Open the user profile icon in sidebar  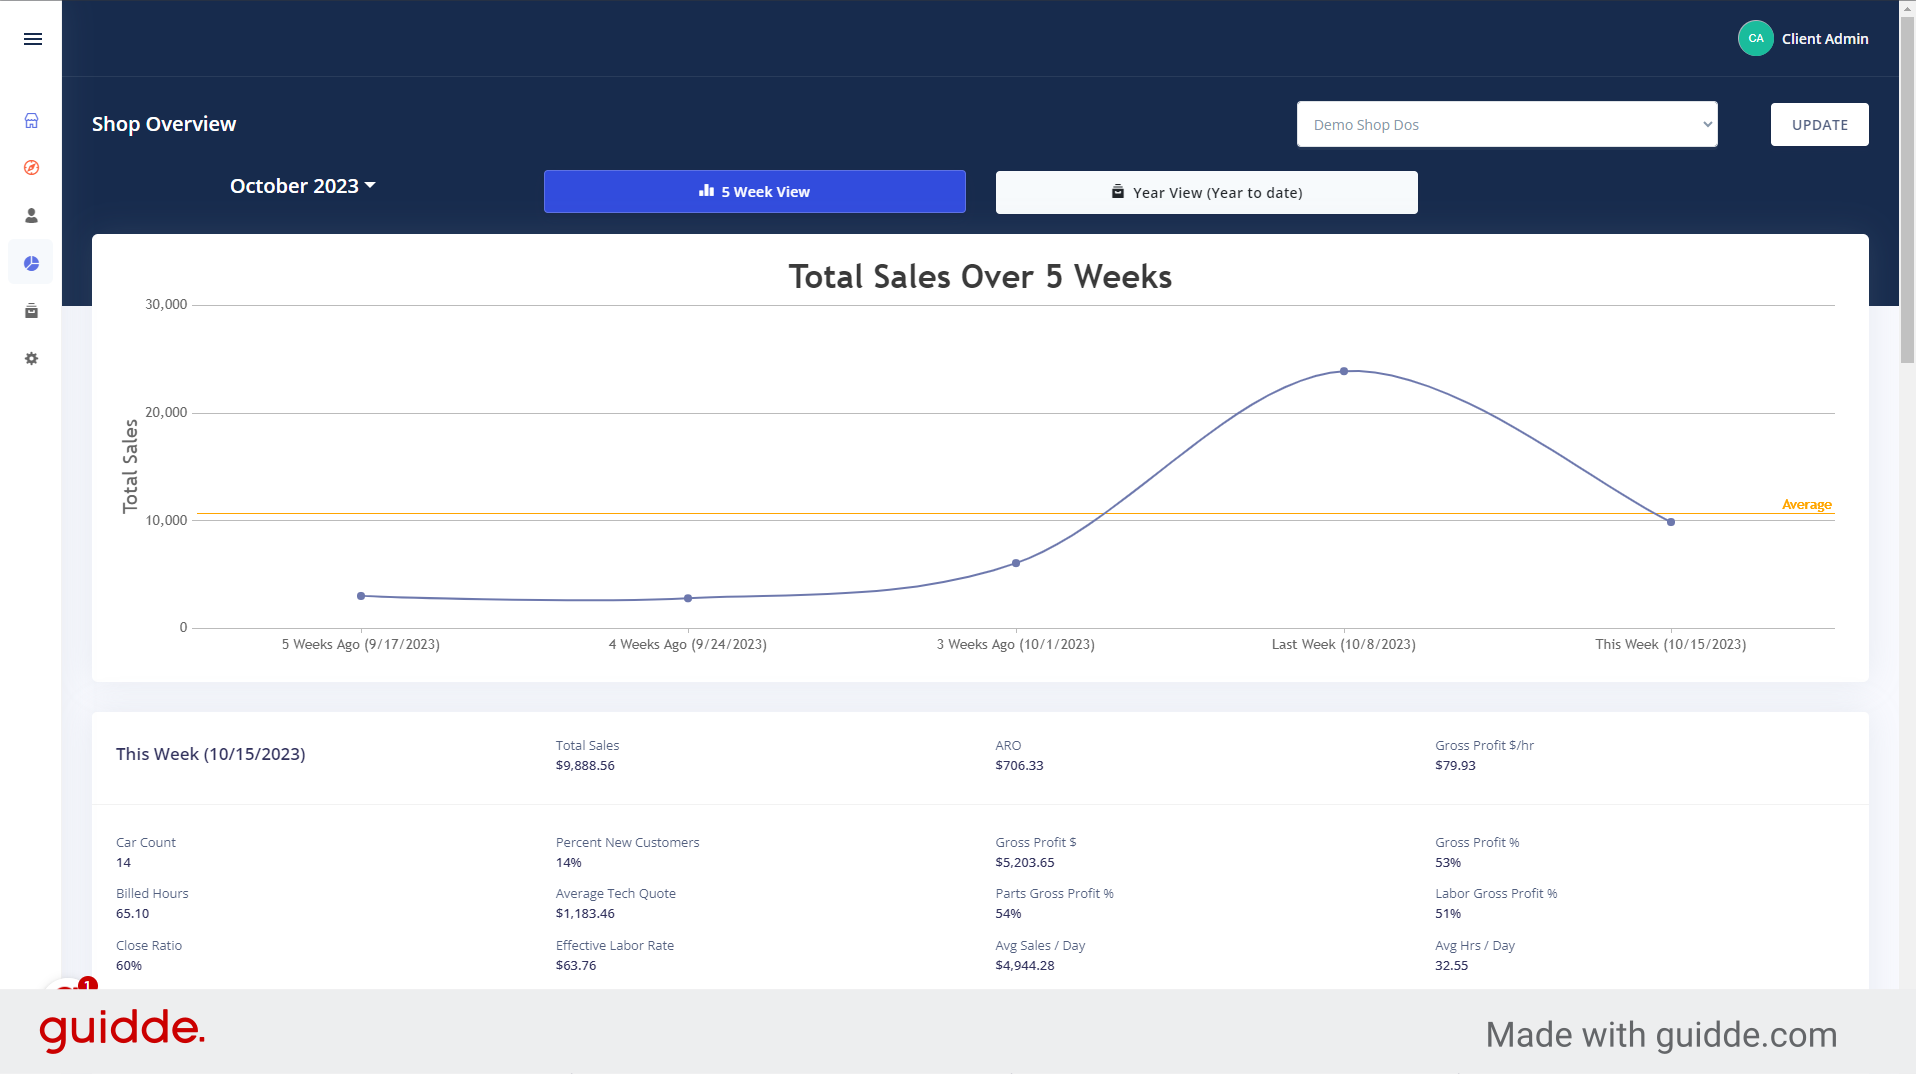31,215
